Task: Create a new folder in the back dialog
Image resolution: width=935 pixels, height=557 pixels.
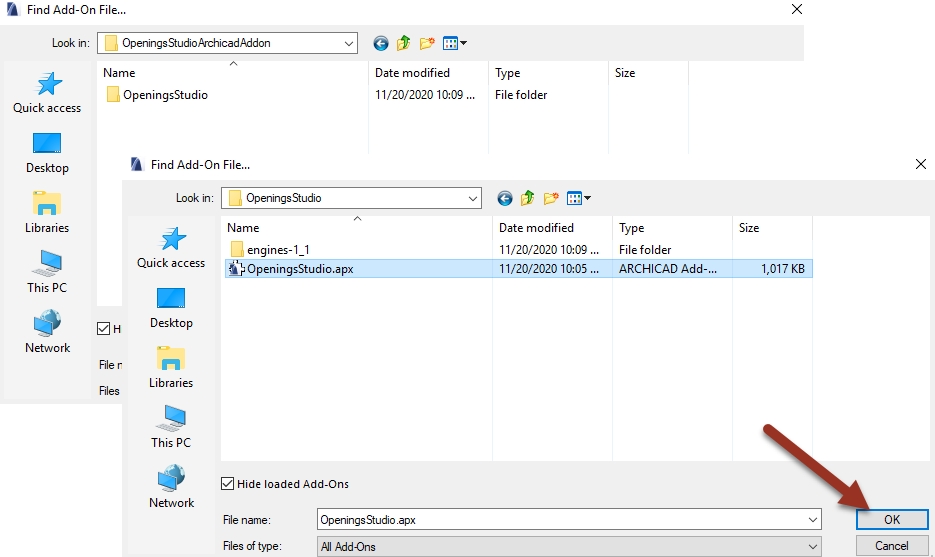Action: 427,43
